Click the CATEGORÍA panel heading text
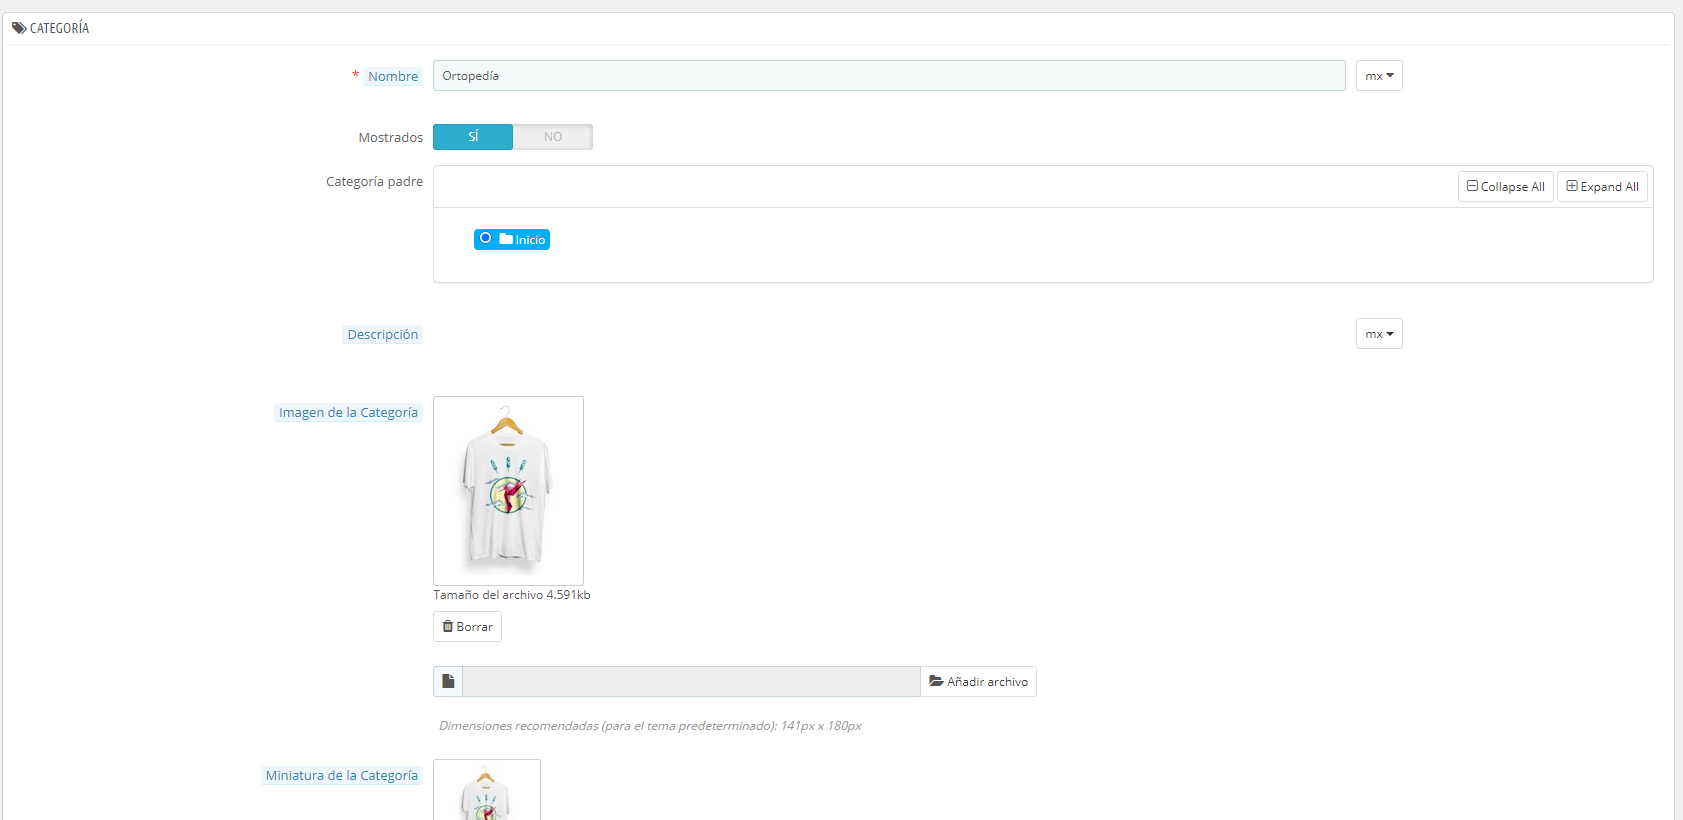Viewport: 1683px width, 820px height. click(x=59, y=28)
